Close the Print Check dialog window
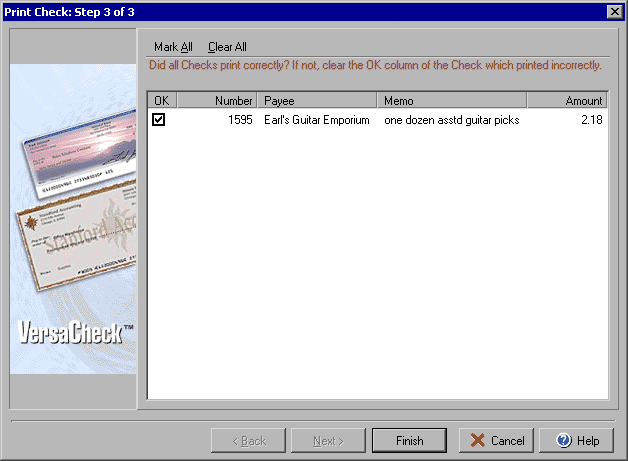The image size is (628, 461). pos(615,12)
